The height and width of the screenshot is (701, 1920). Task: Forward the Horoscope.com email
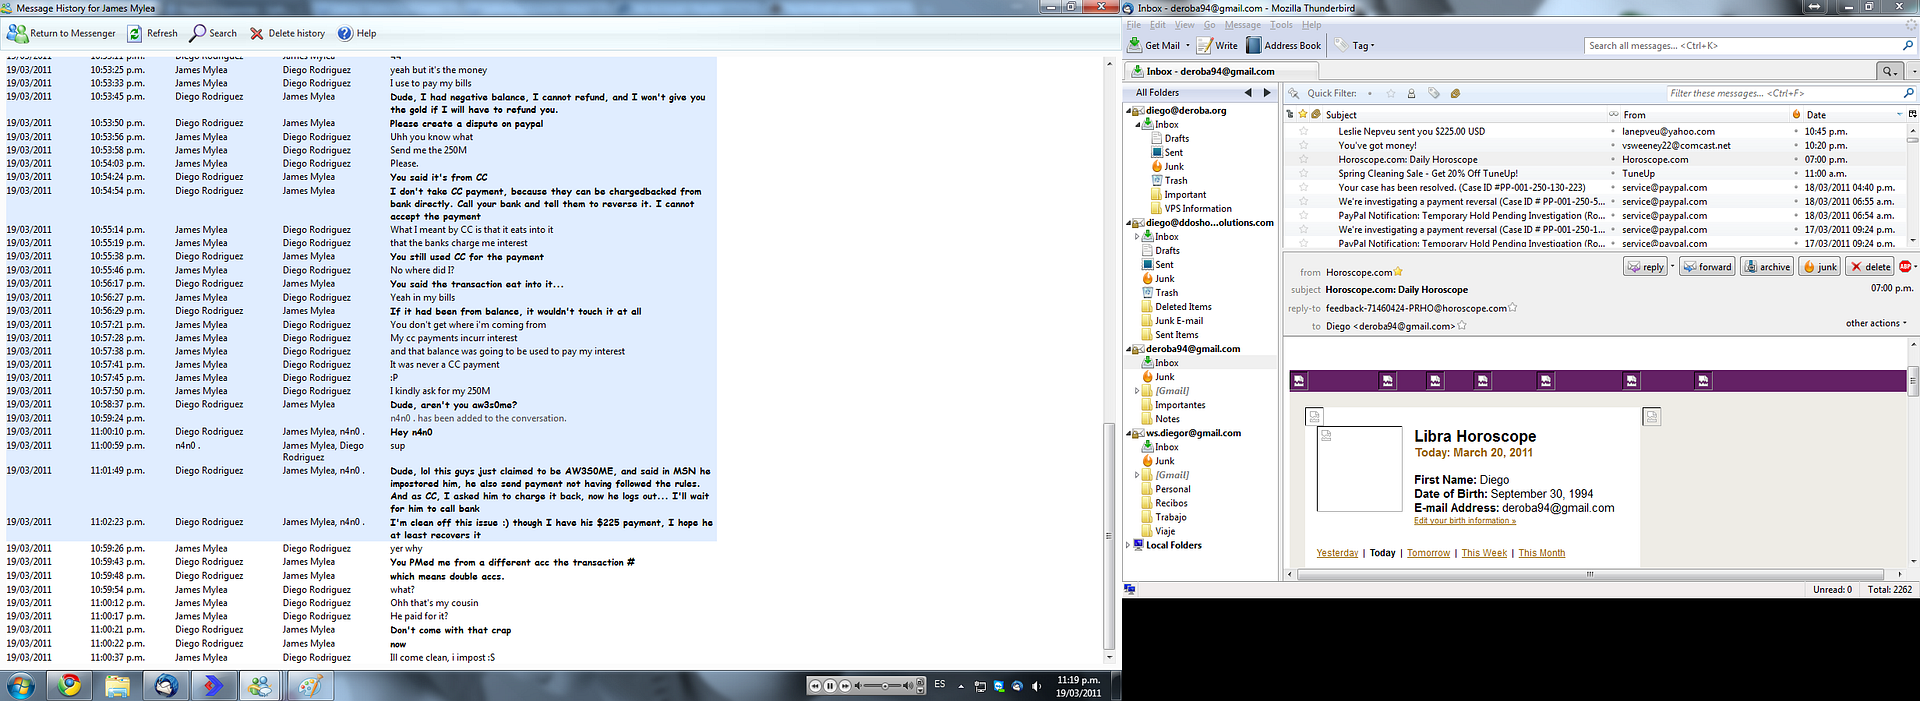(1707, 267)
